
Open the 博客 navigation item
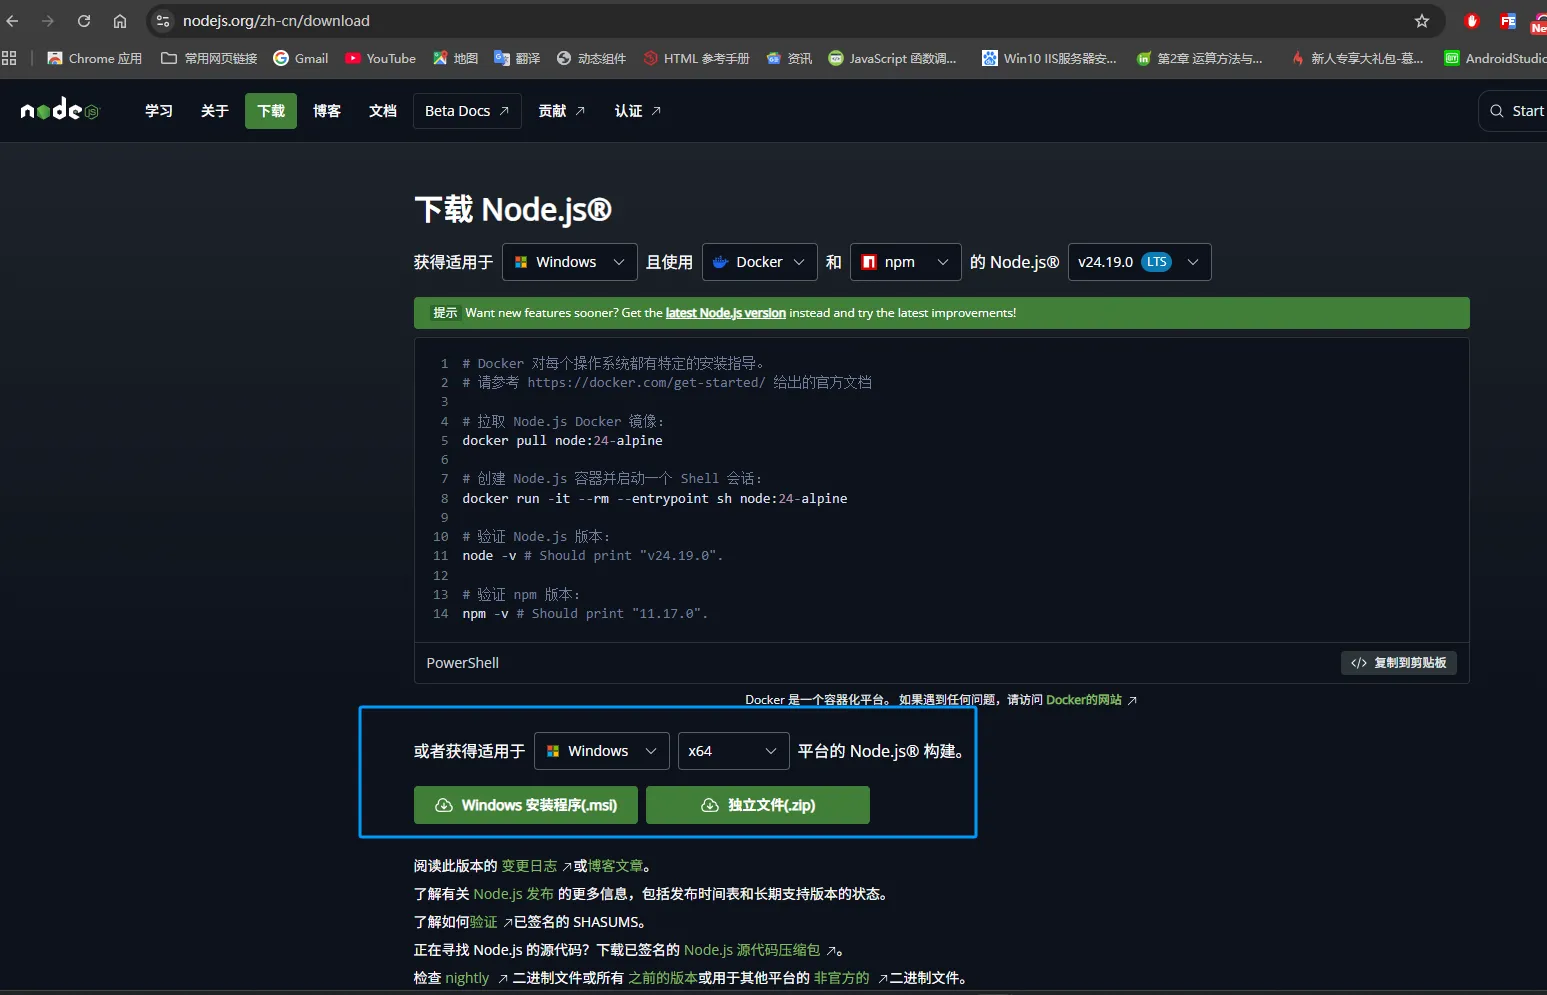coord(327,111)
